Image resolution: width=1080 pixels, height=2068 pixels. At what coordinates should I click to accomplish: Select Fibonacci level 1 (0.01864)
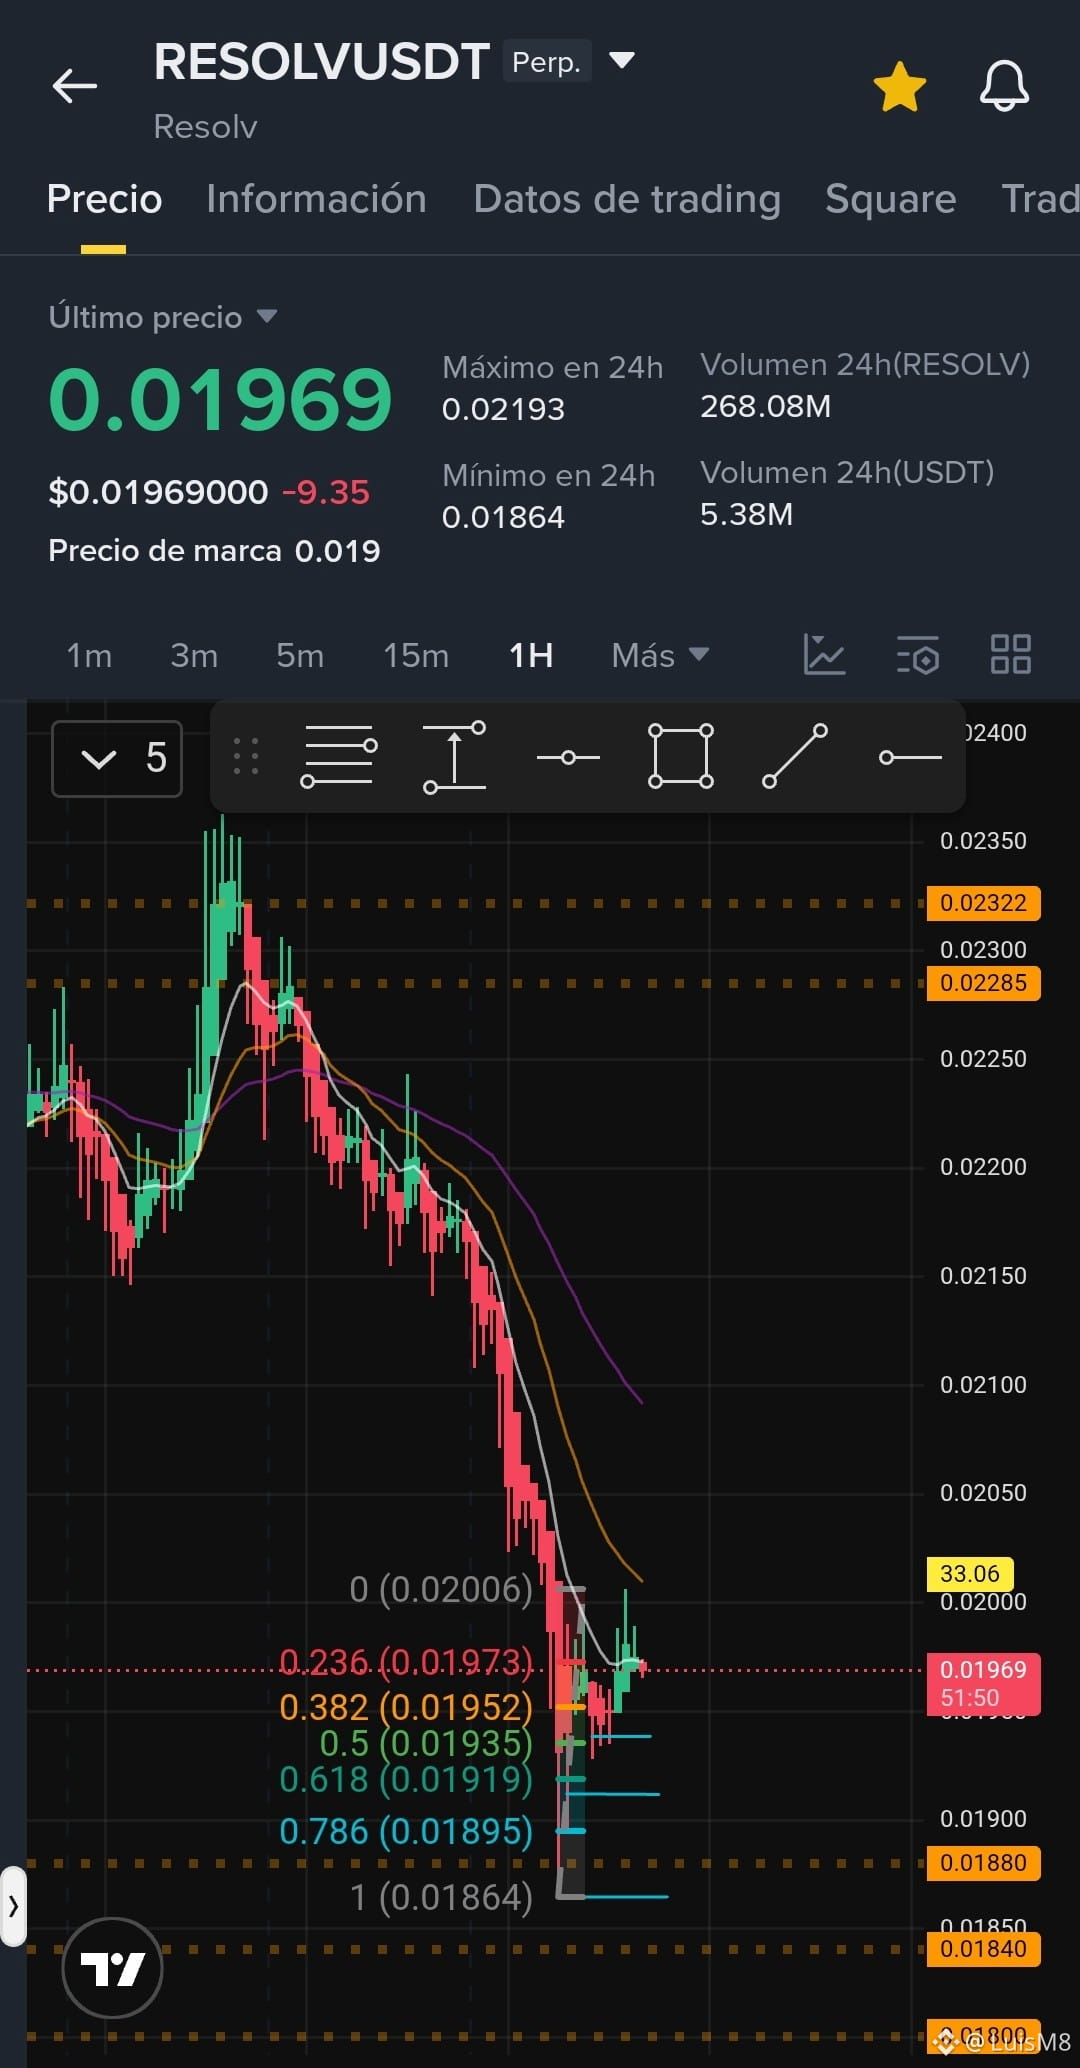point(441,1897)
